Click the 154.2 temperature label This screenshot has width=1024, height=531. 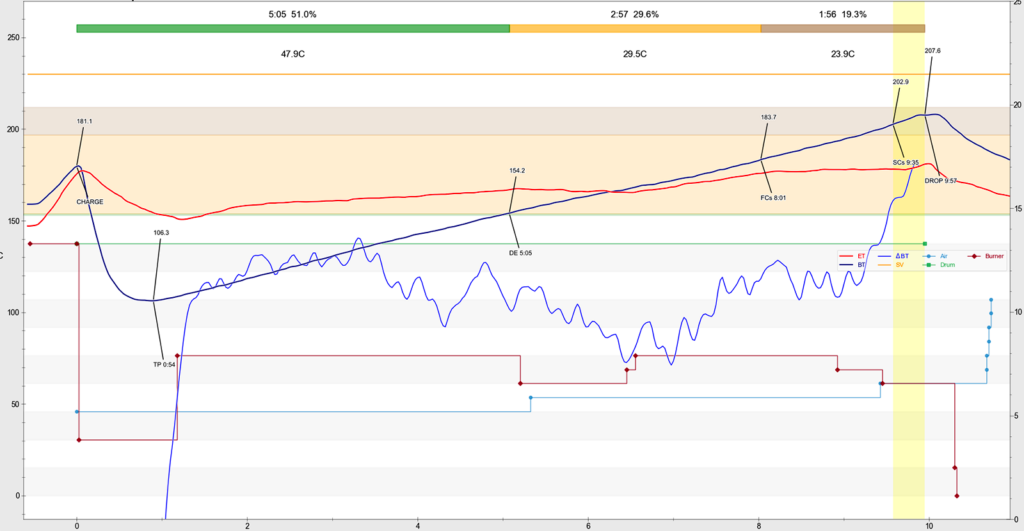pos(517,170)
